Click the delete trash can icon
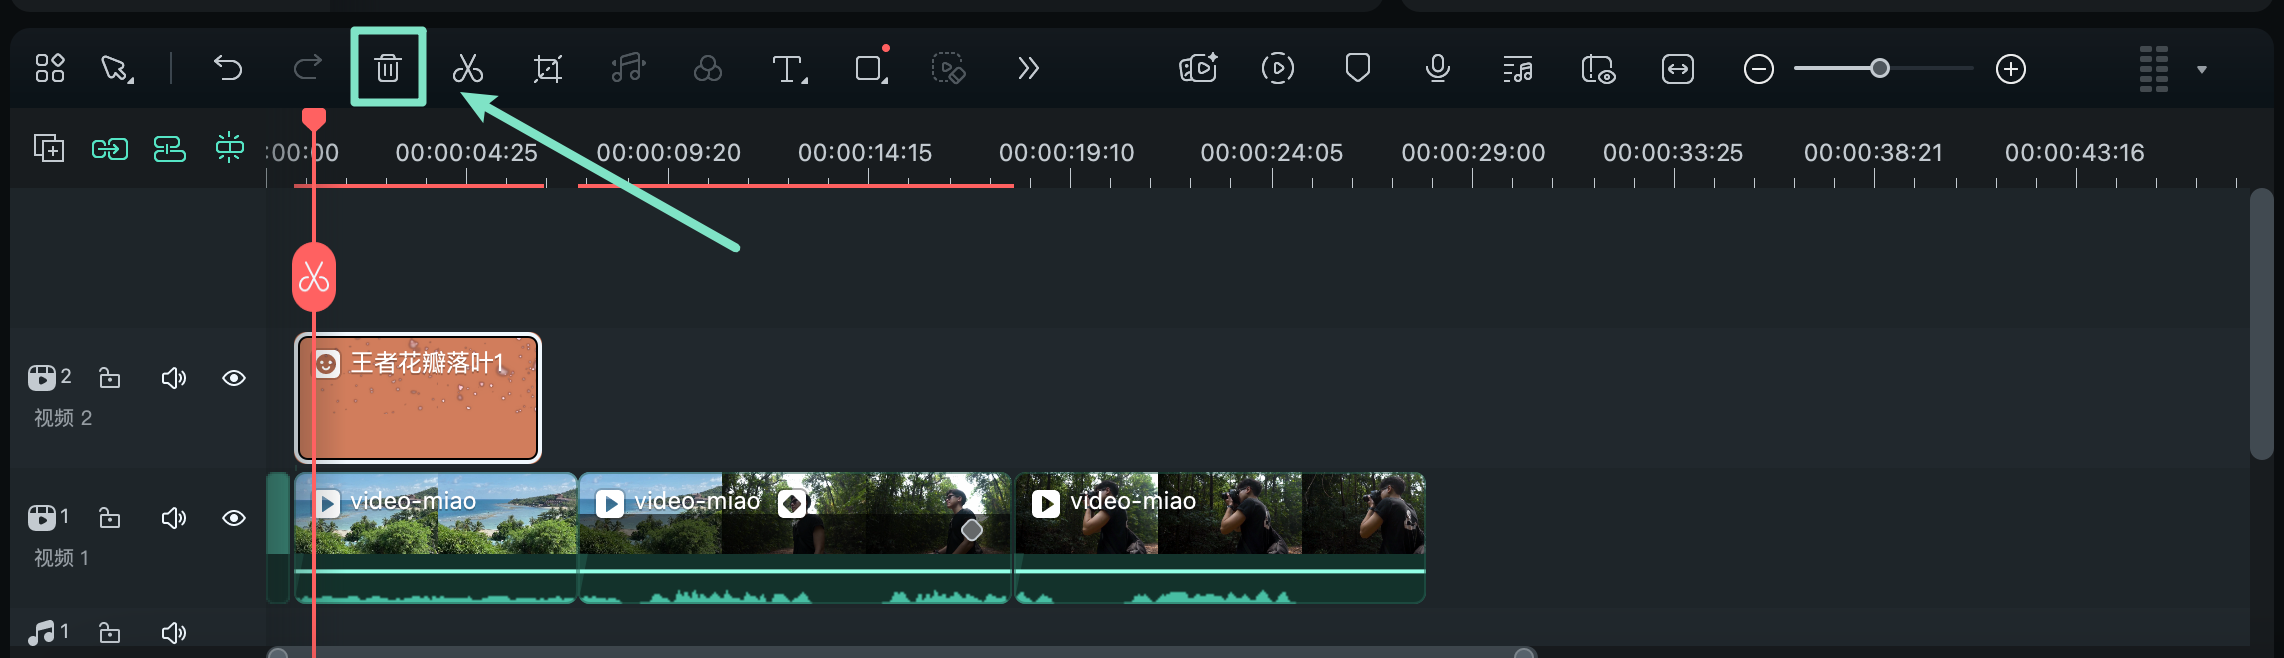The width and height of the screenshot is (2284, 658). click(x=388, y=68)
